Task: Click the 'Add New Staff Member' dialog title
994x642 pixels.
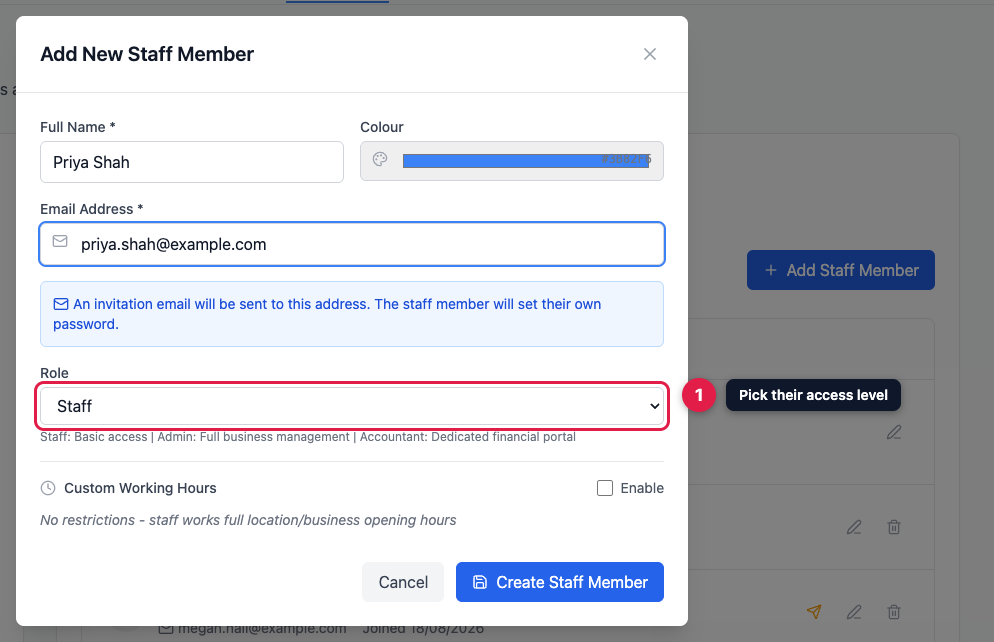Action: pyautogui.click(x=147, y=55)
